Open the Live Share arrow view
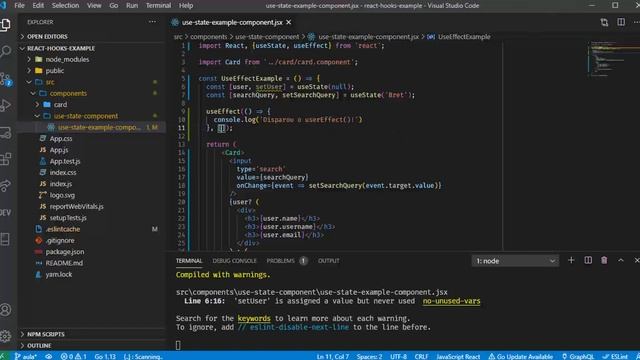 6,185
